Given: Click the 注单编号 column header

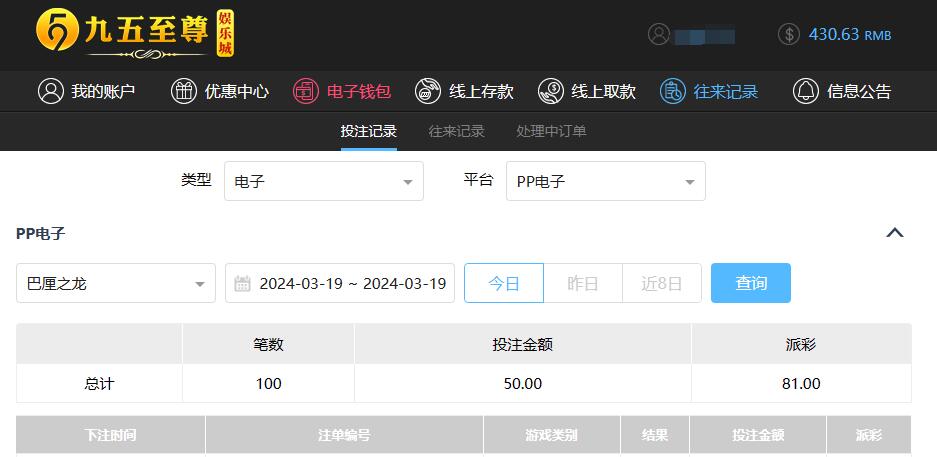Looking at the screenshot, I should pyautogui.click(x=344, y=435).
